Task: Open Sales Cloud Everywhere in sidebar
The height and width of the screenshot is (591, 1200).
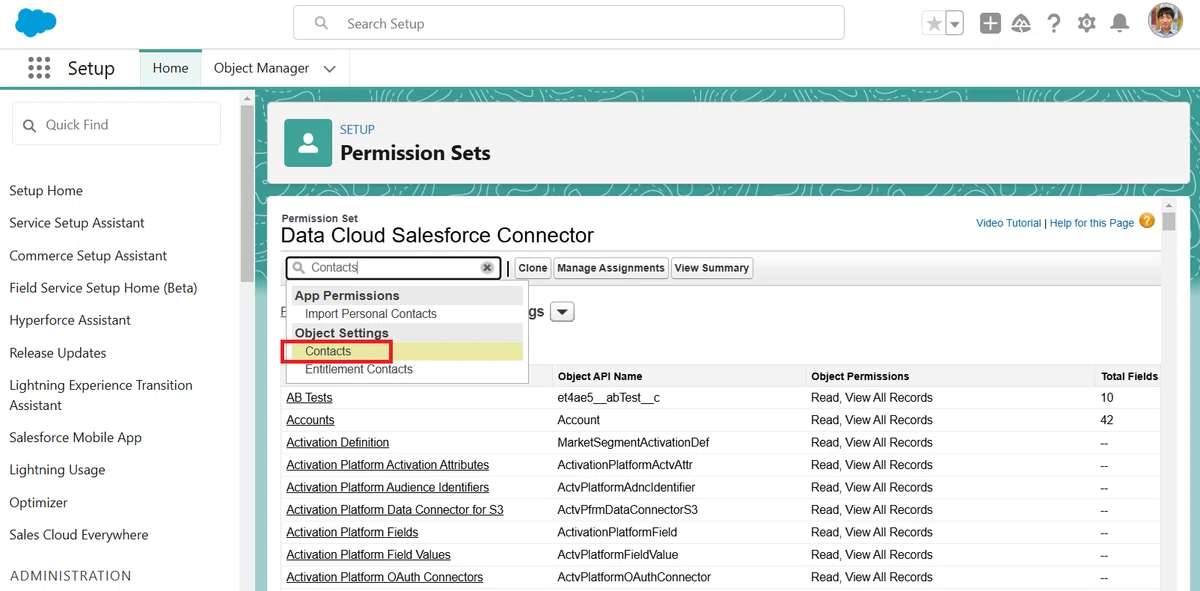Action: coord(79,535)
